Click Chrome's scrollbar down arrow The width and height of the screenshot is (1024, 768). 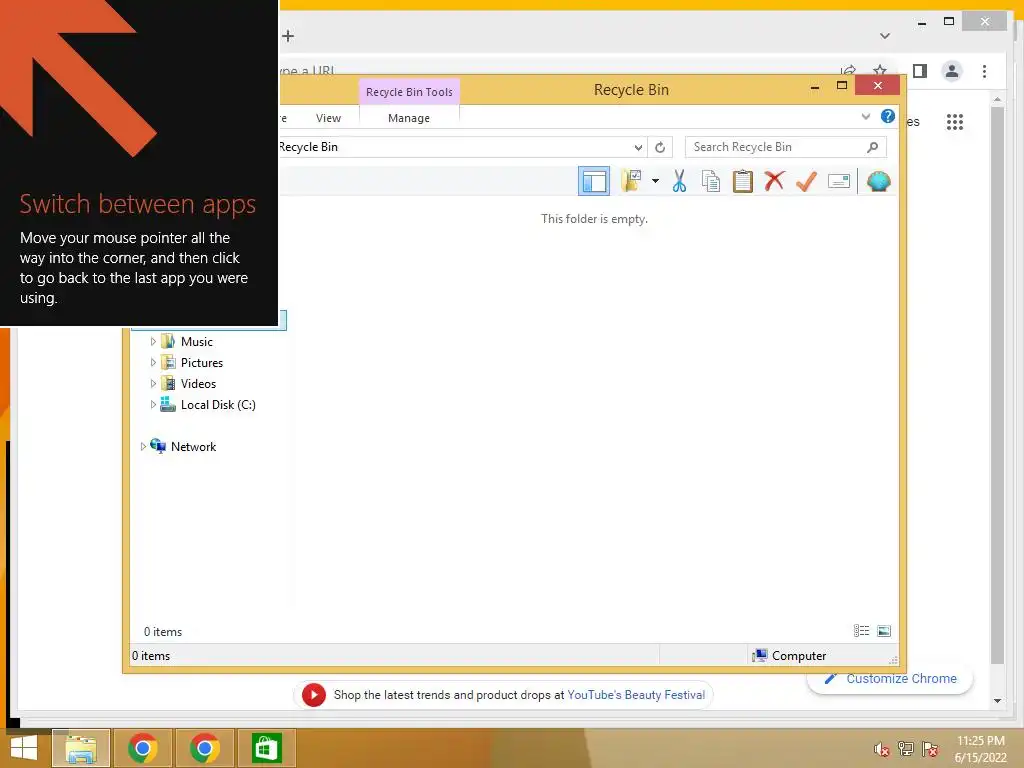997,701
